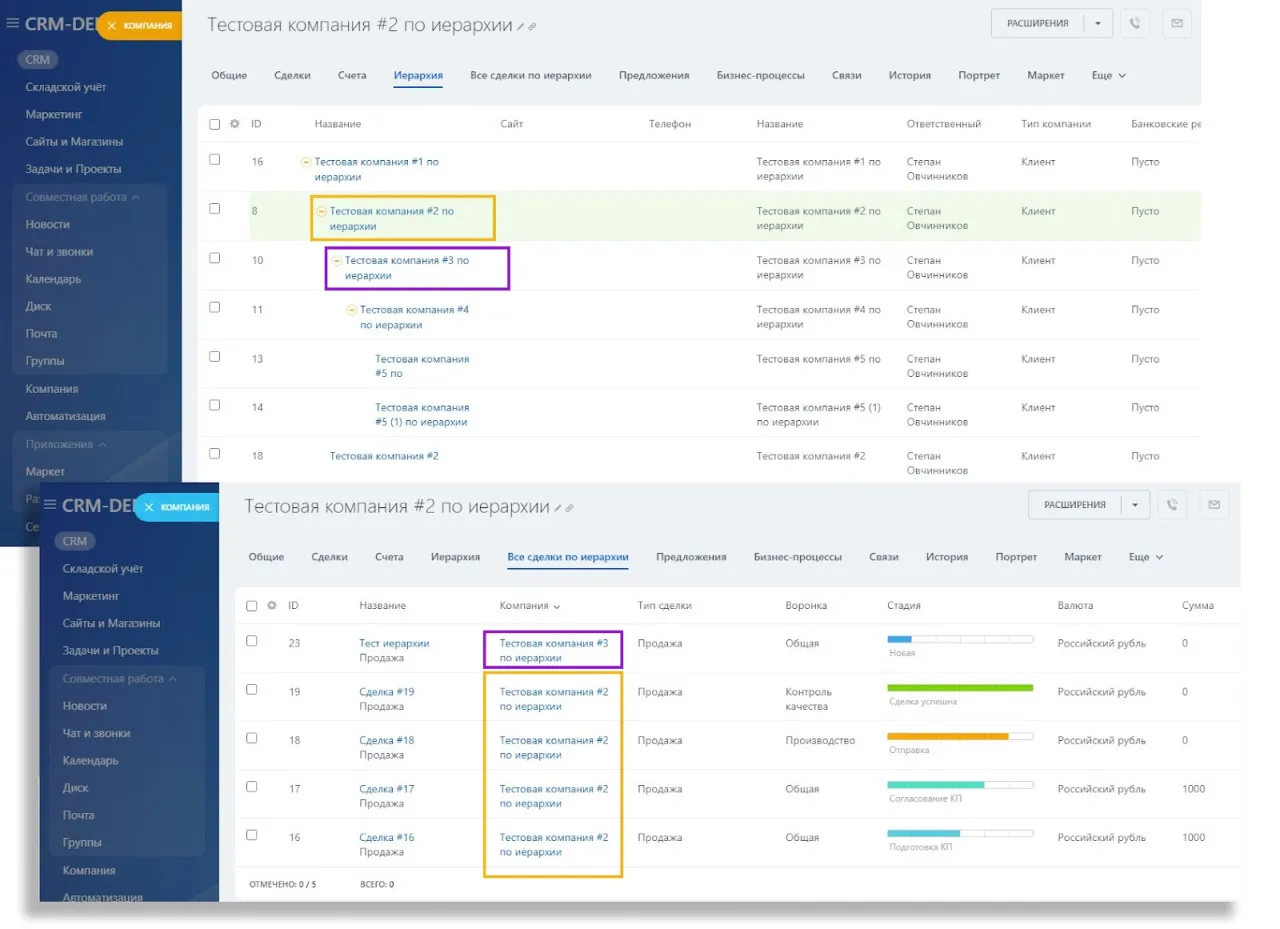Screen dimensions: 1280x929
Task: Click the copy link icon beside the deals window title
Action: pos(570,509)
